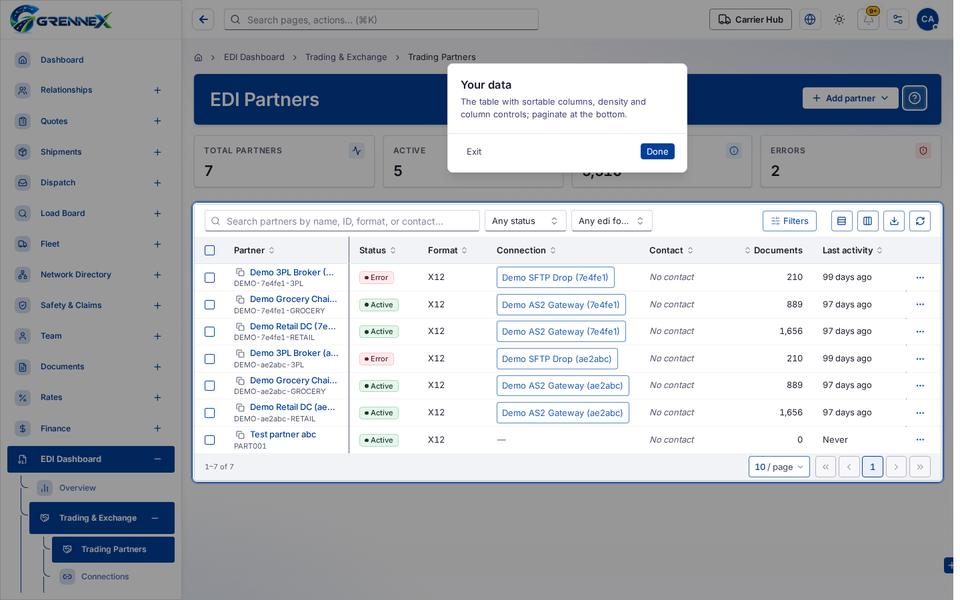The width and height of the screenshot is (960, 600).
Task: Open the settings sliders icon in top bar
Action: 898,20
